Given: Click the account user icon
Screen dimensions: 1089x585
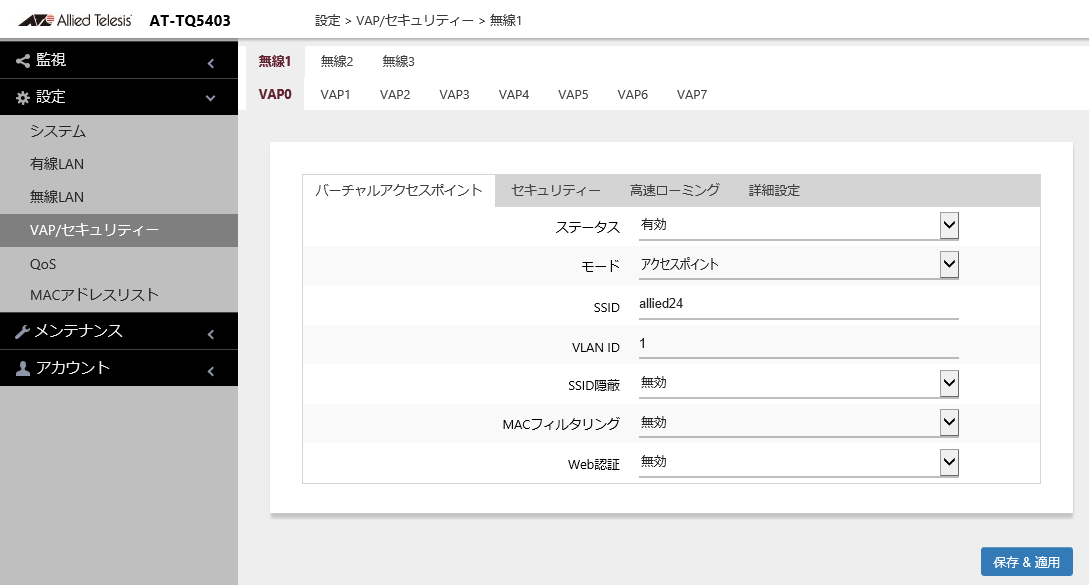Looking at the screenshot, I should [x=22, y=369].
